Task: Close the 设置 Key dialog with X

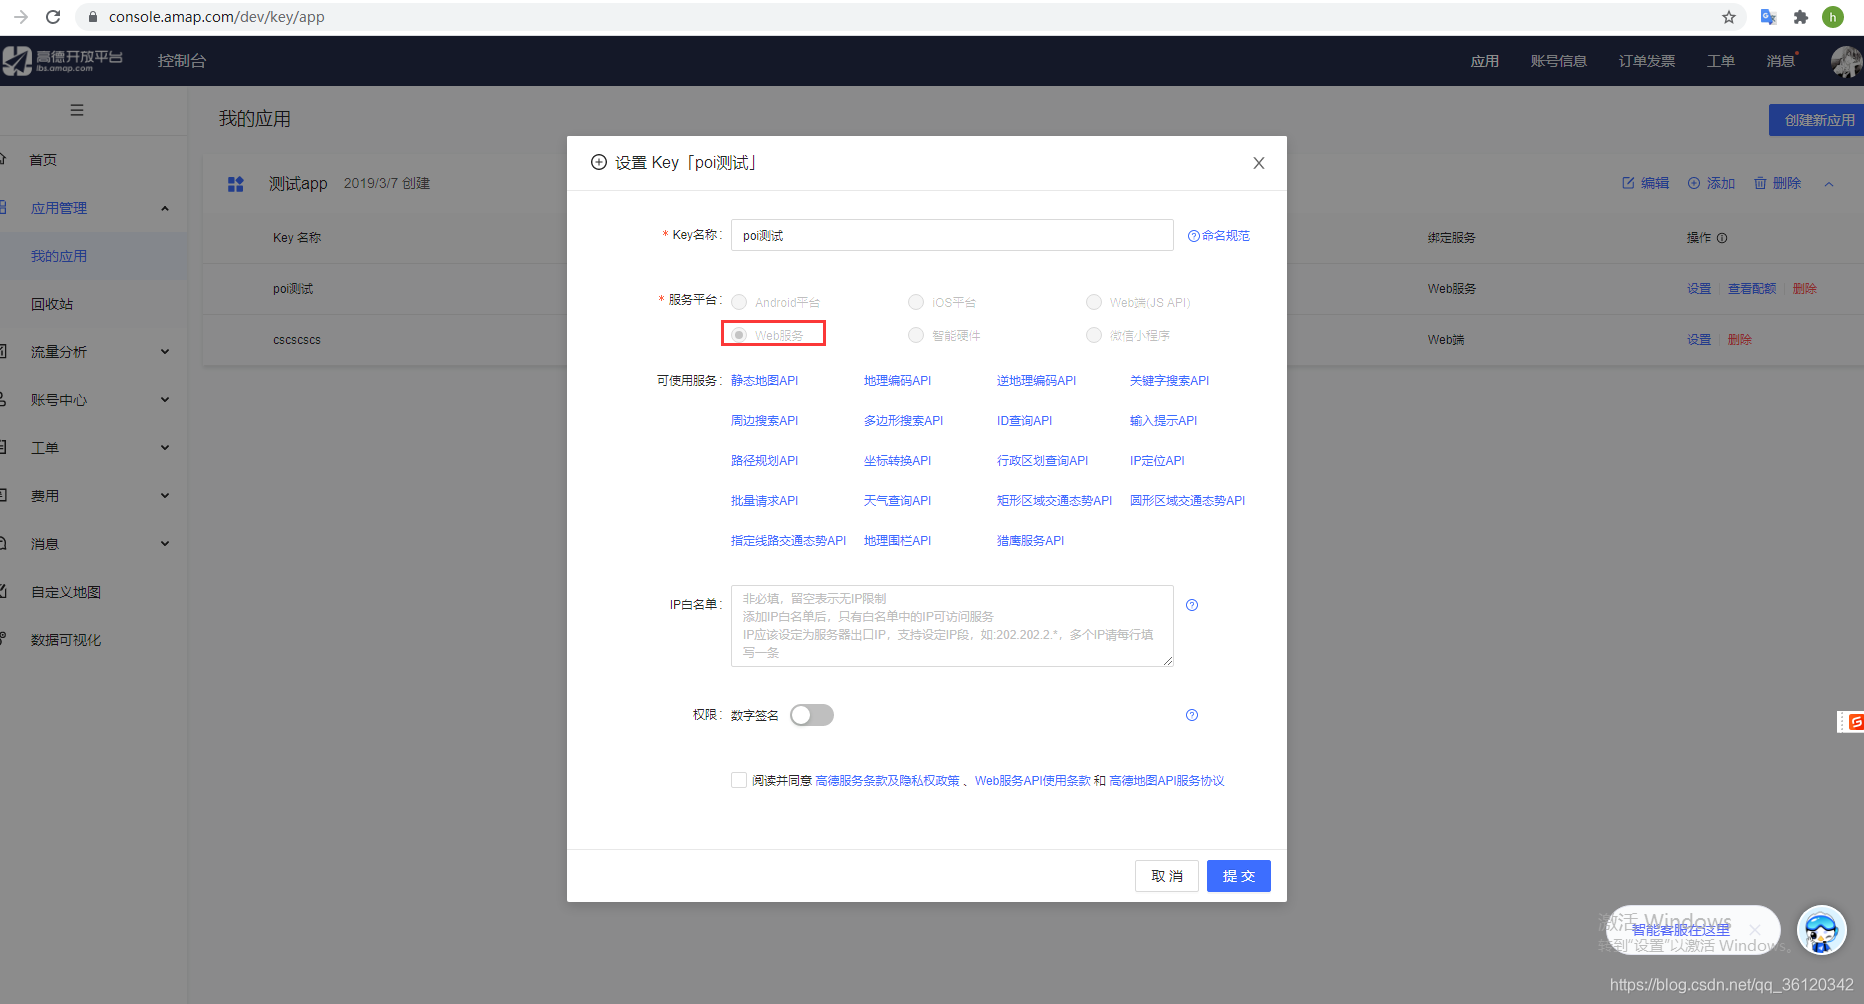Action: [x=1259, y=163]
